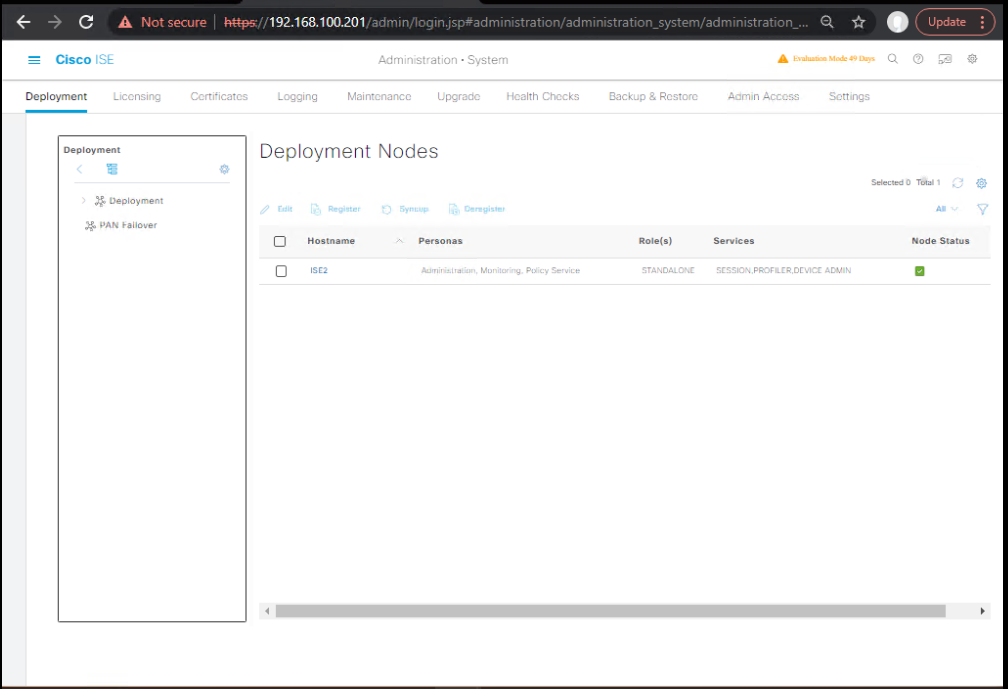Open the browser three-dot menu
The height and width of the screenshot is (689, 1008).
pyautogui.click(x=982, y=22)
